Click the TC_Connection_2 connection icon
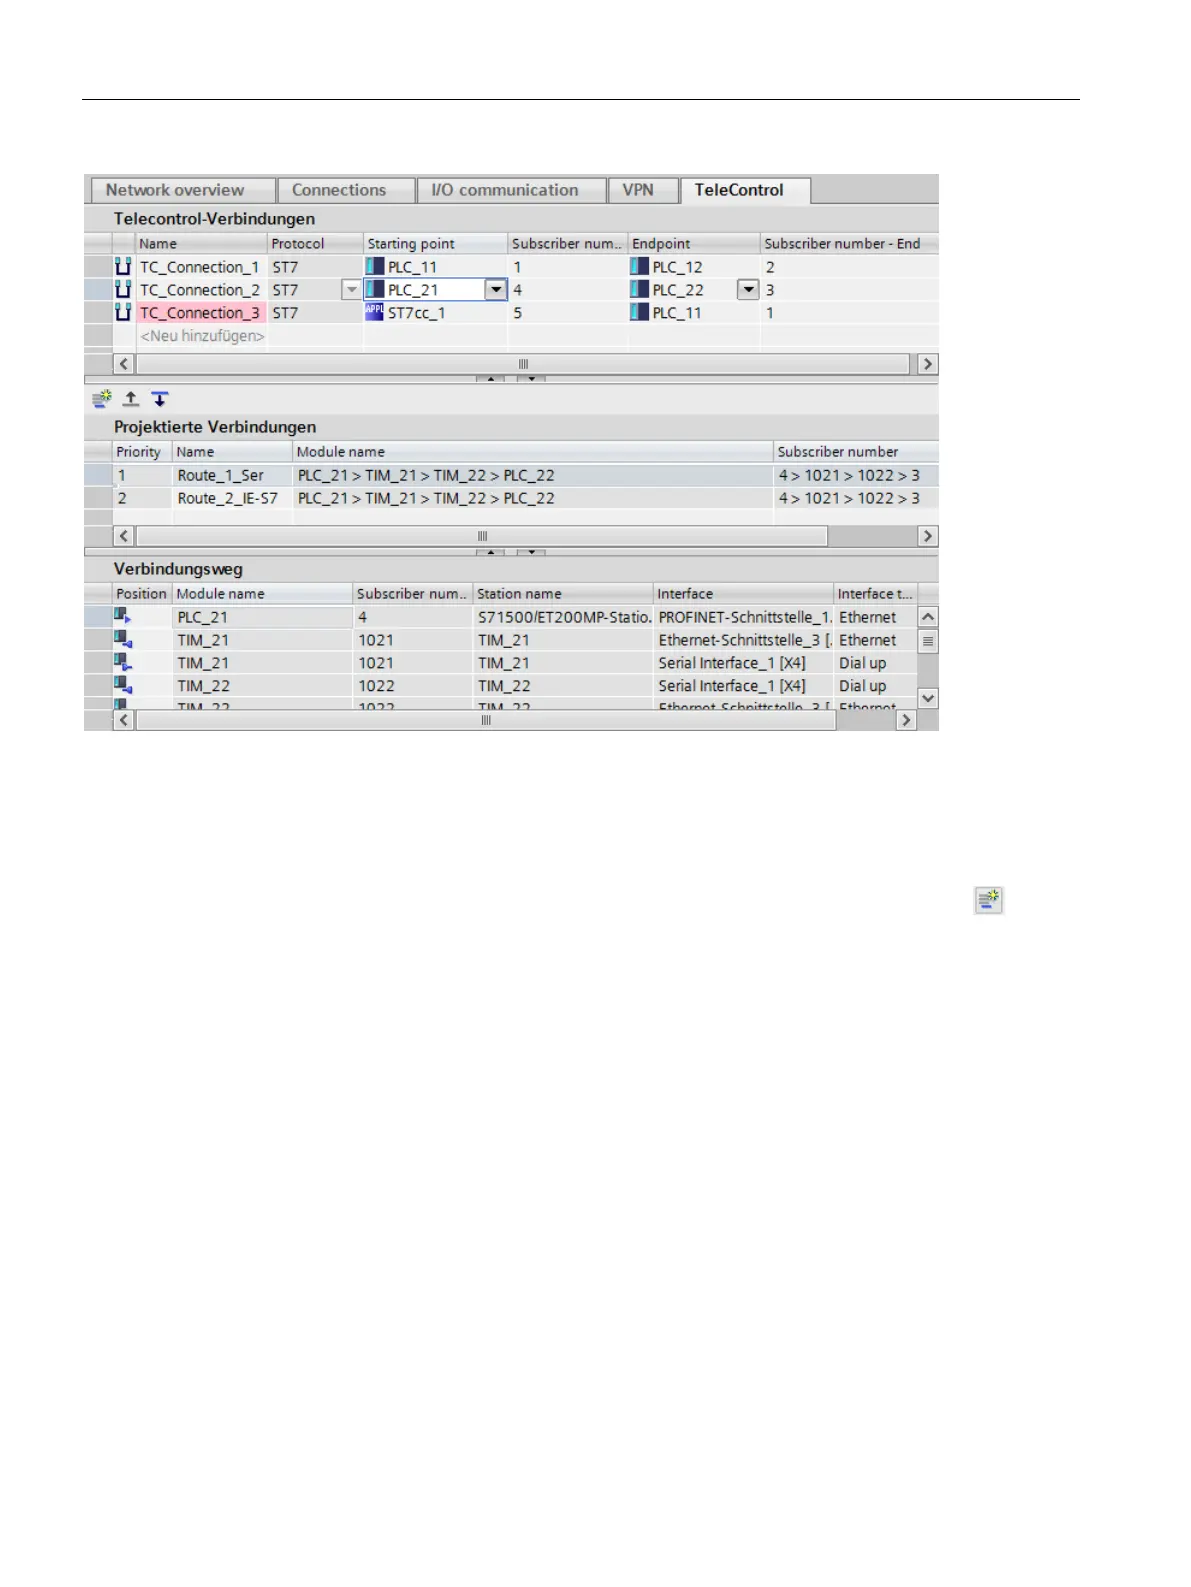The width and height of the screenshot is (1191, 1587). tap(123, 290)
